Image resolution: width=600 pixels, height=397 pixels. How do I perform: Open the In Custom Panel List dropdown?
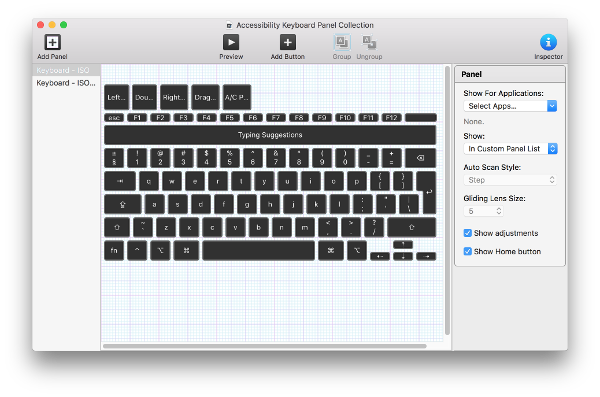510,149
